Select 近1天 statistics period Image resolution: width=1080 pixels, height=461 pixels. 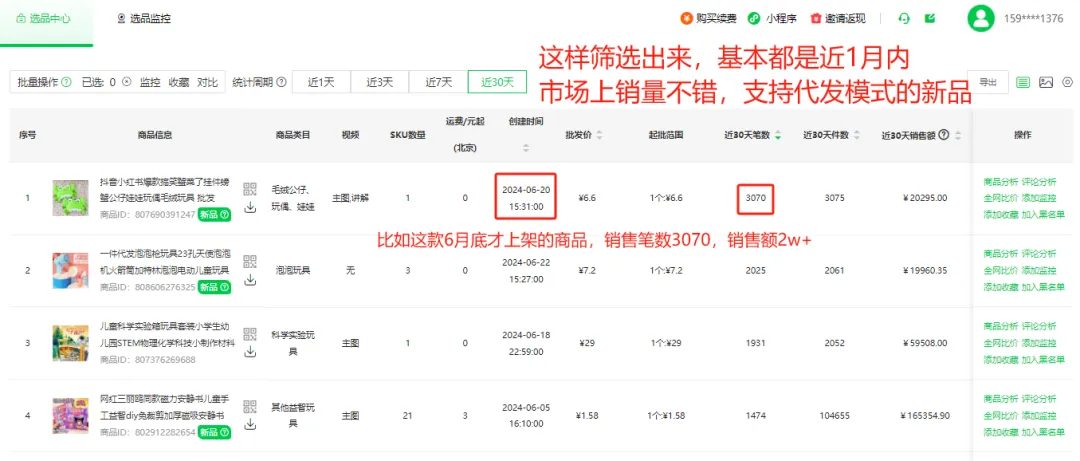pyautogui.click(x=321, y=82)
